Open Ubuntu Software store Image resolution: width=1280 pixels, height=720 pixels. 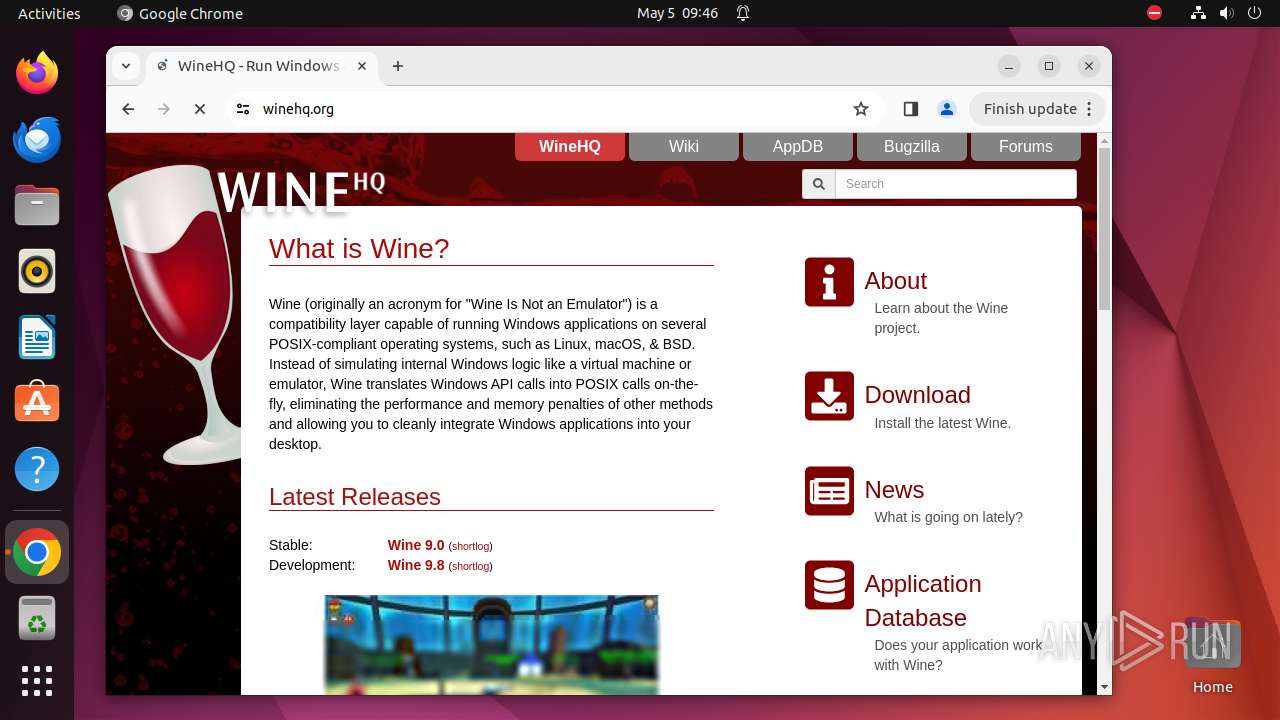tap(37, 403)
